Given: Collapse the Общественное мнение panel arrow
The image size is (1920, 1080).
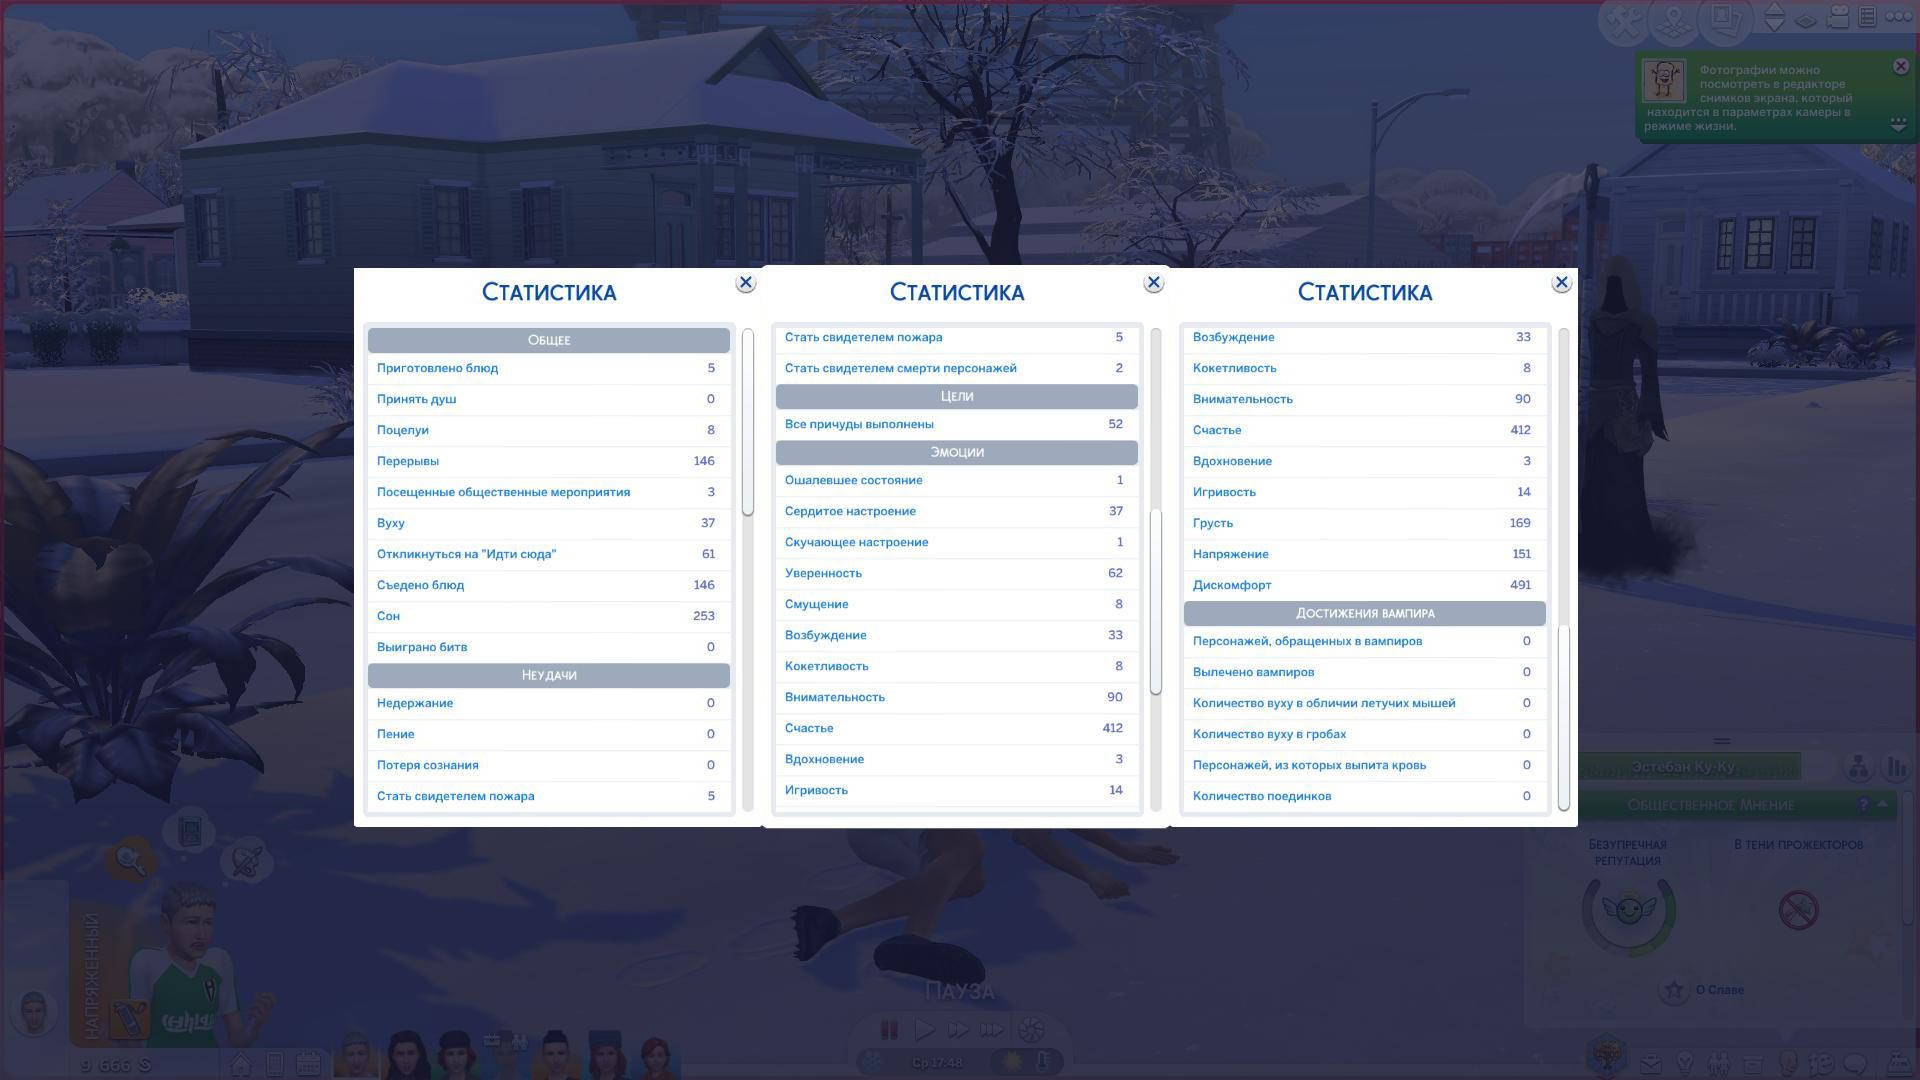Looking at the screenshot, I should pyautogui.click(x=1883, y=804).
